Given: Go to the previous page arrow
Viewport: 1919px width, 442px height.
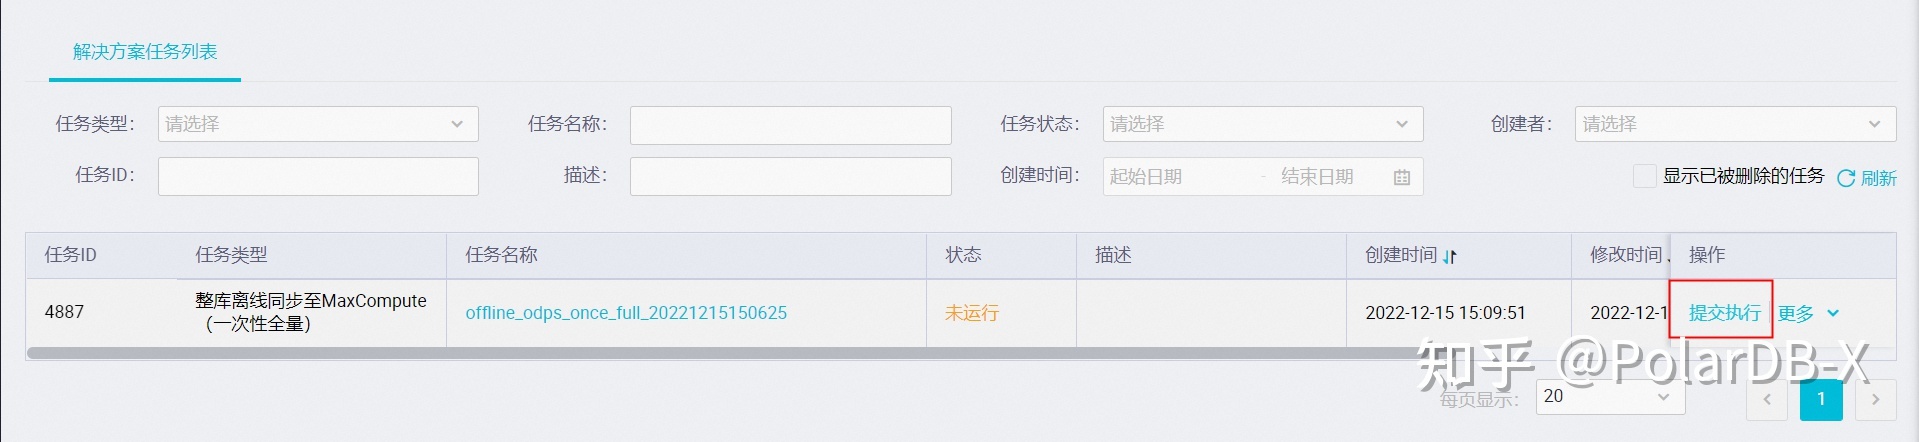Looking at the screenshot, I should click(x=1767, y=399).
